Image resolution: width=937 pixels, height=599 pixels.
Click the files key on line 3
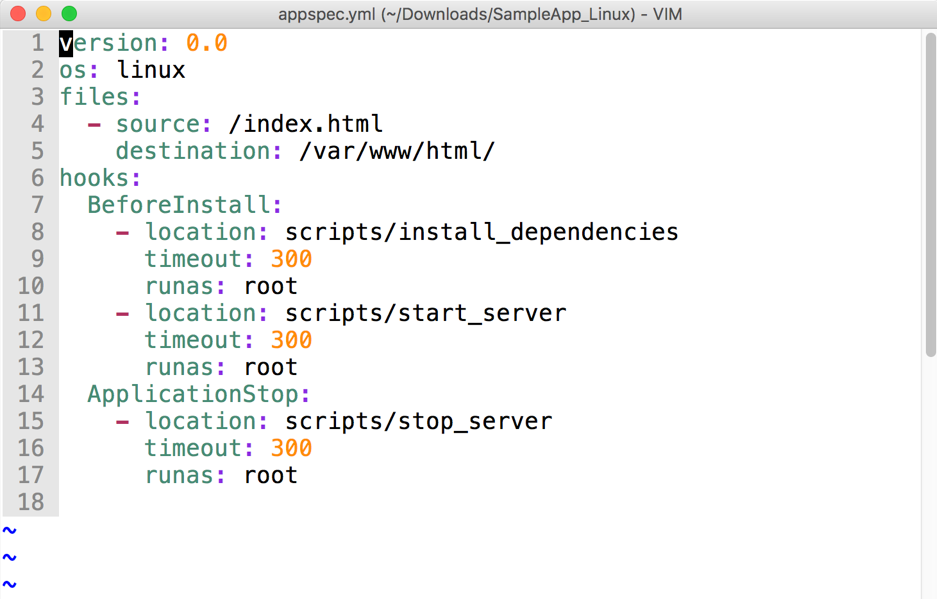(x=94, y=97)
